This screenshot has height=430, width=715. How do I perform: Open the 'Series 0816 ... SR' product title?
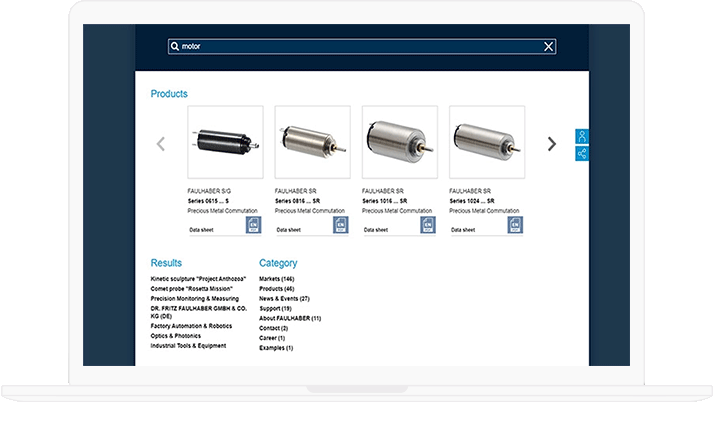(x=297, y=201)
